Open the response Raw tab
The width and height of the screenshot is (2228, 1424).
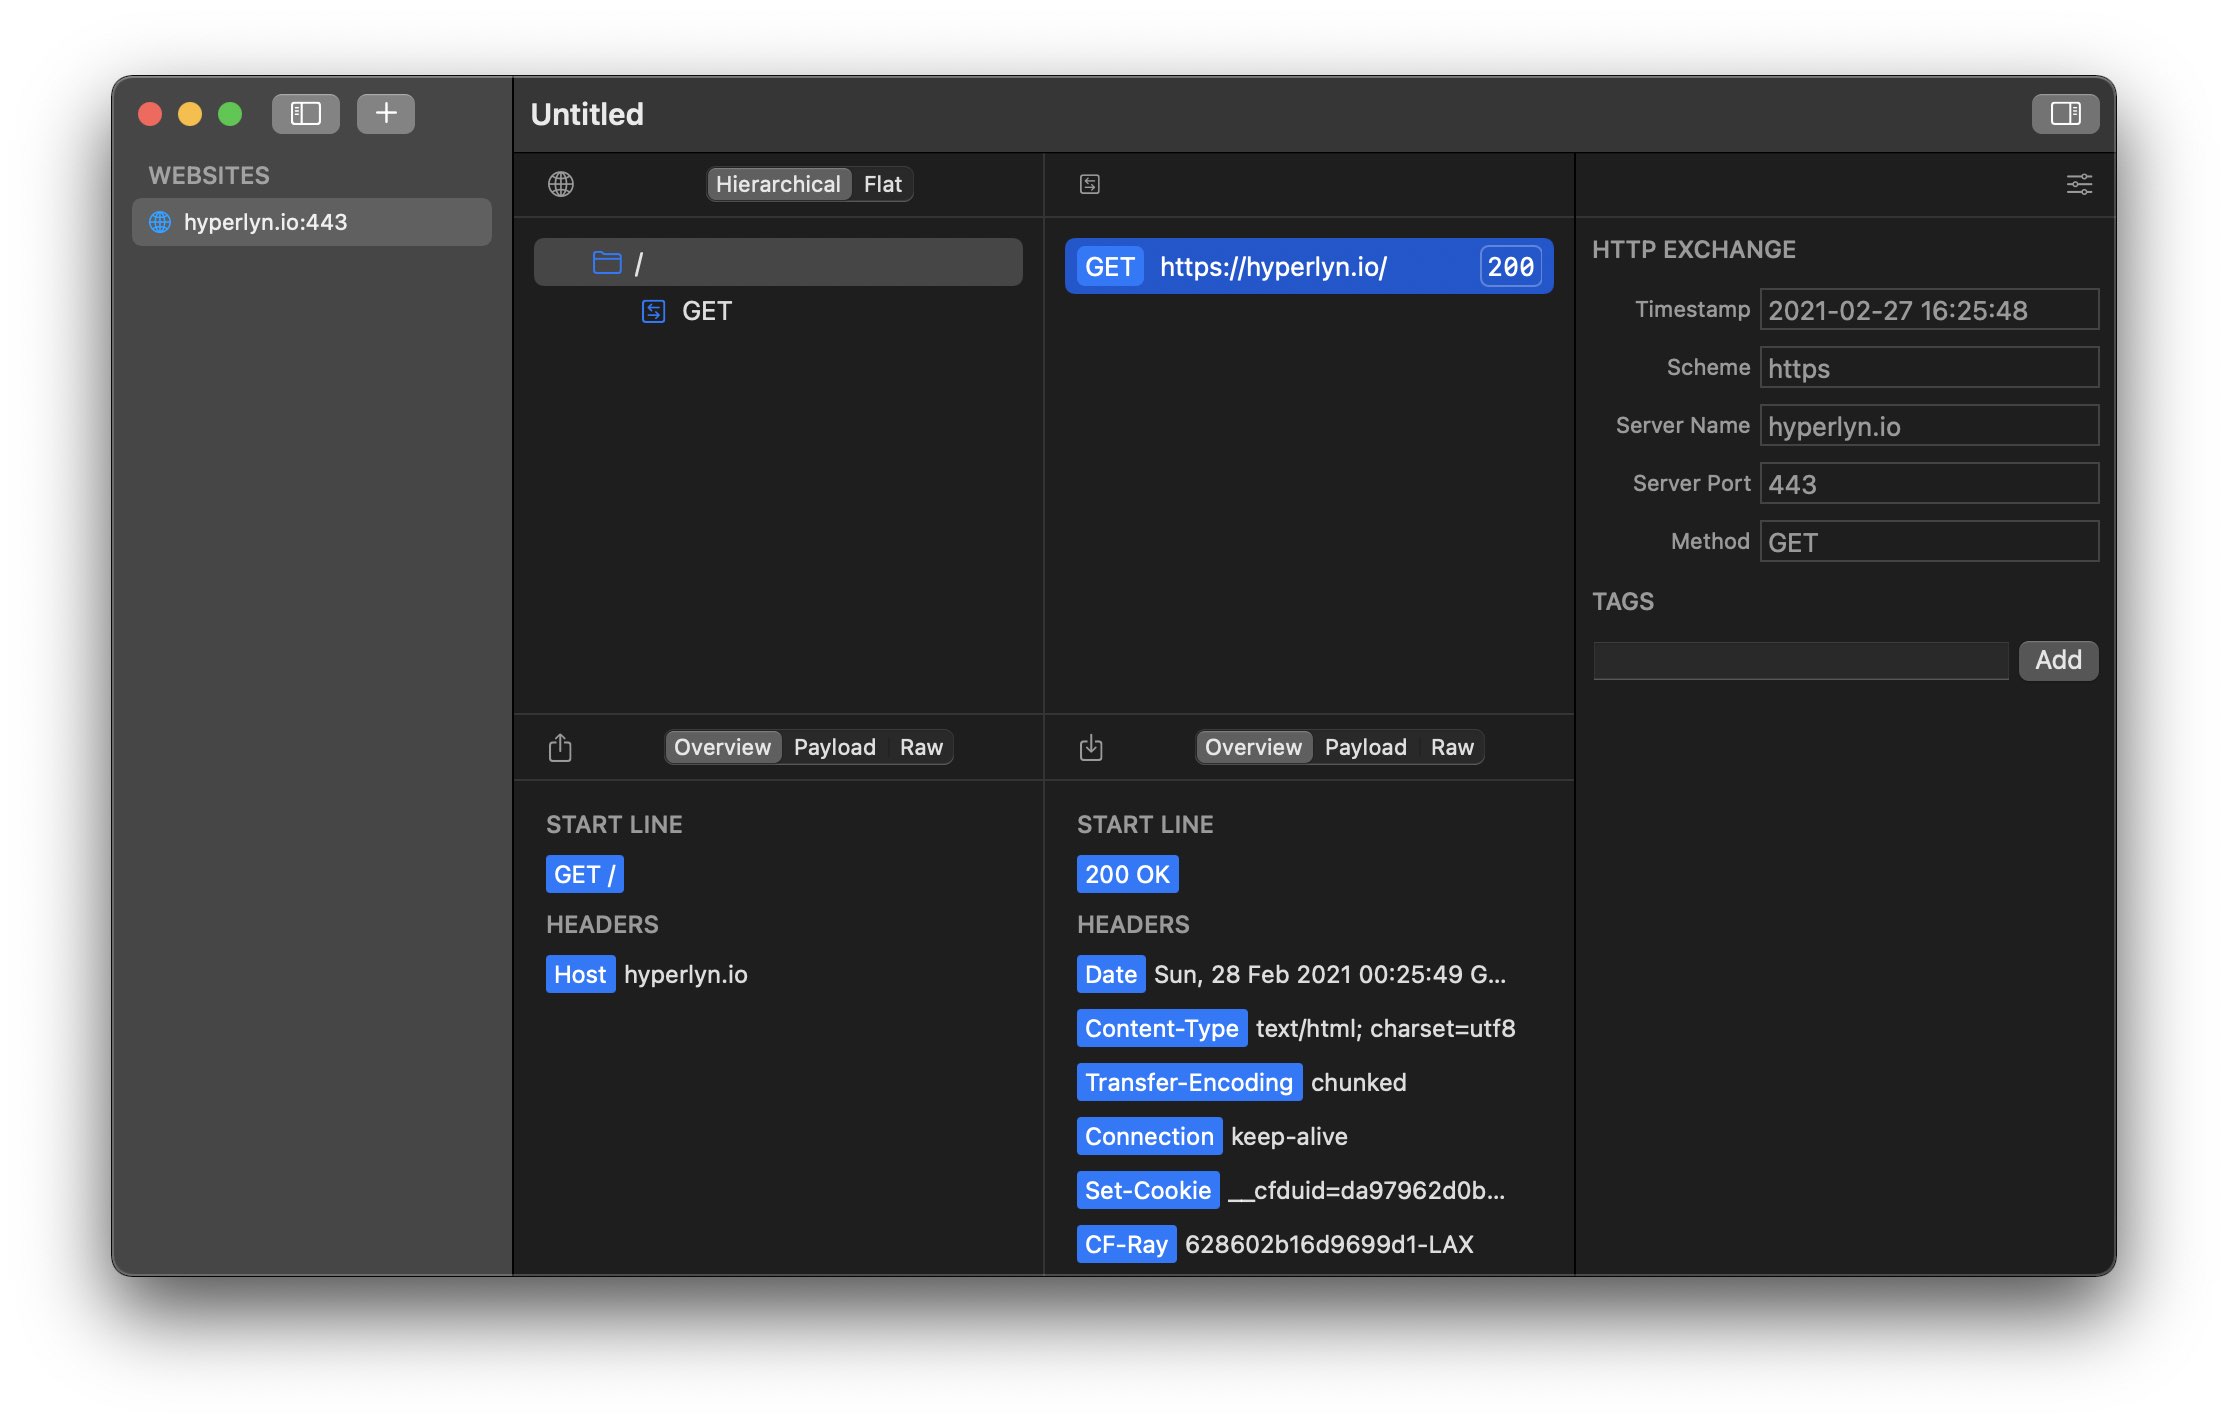point(1451,748)
